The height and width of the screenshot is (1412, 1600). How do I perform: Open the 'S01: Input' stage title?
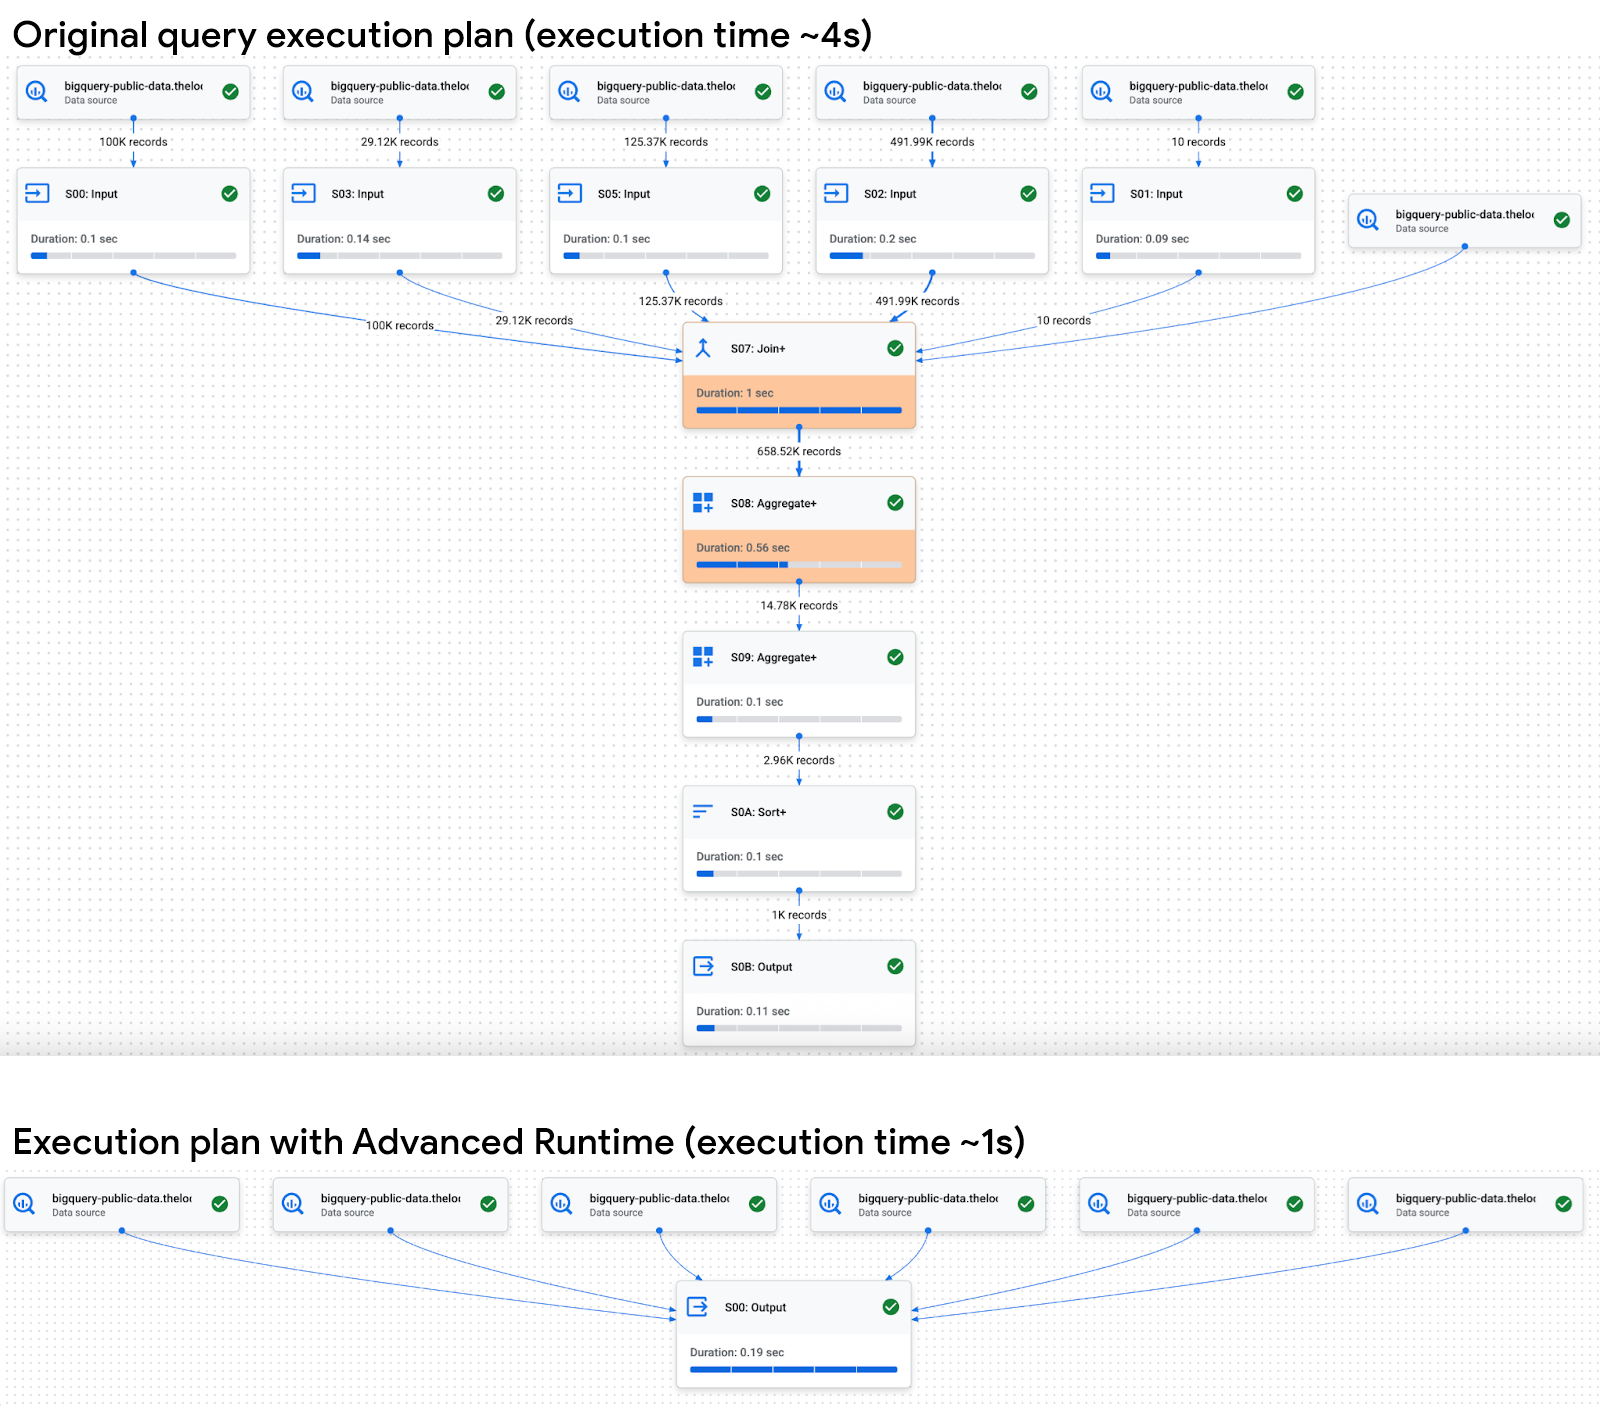(x=1157, y=194)
